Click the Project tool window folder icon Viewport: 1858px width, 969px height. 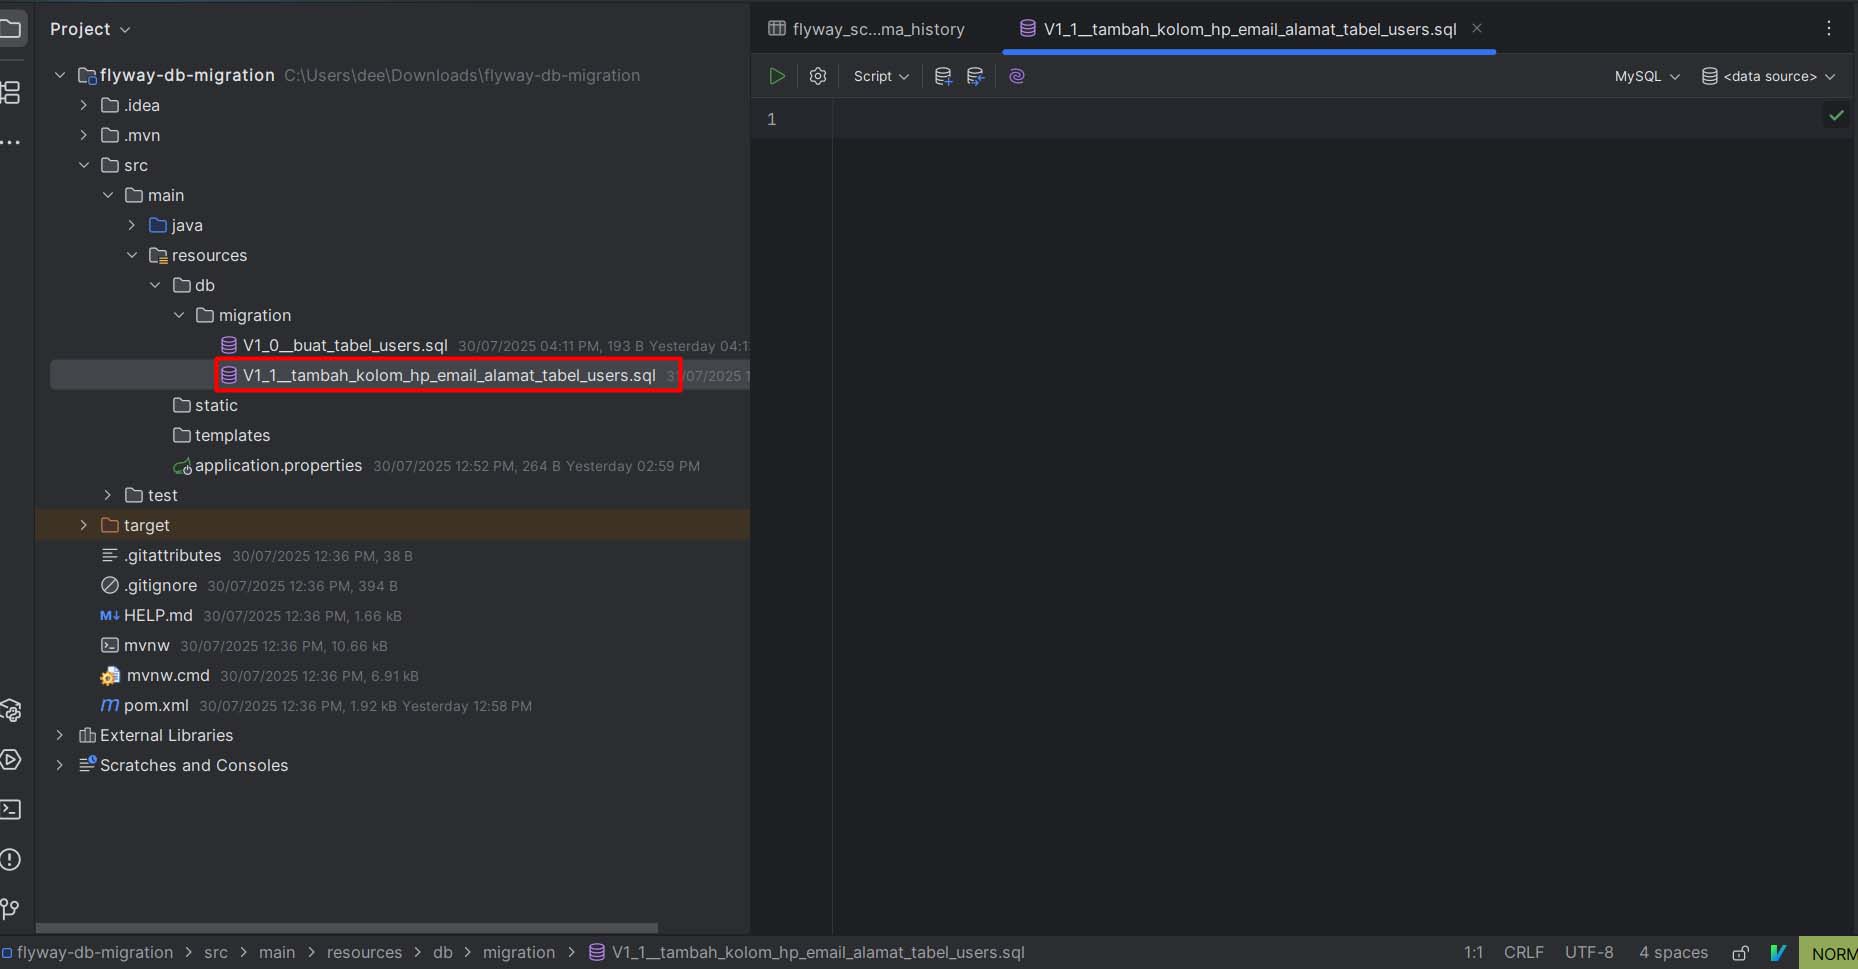[x=11, y=29]
